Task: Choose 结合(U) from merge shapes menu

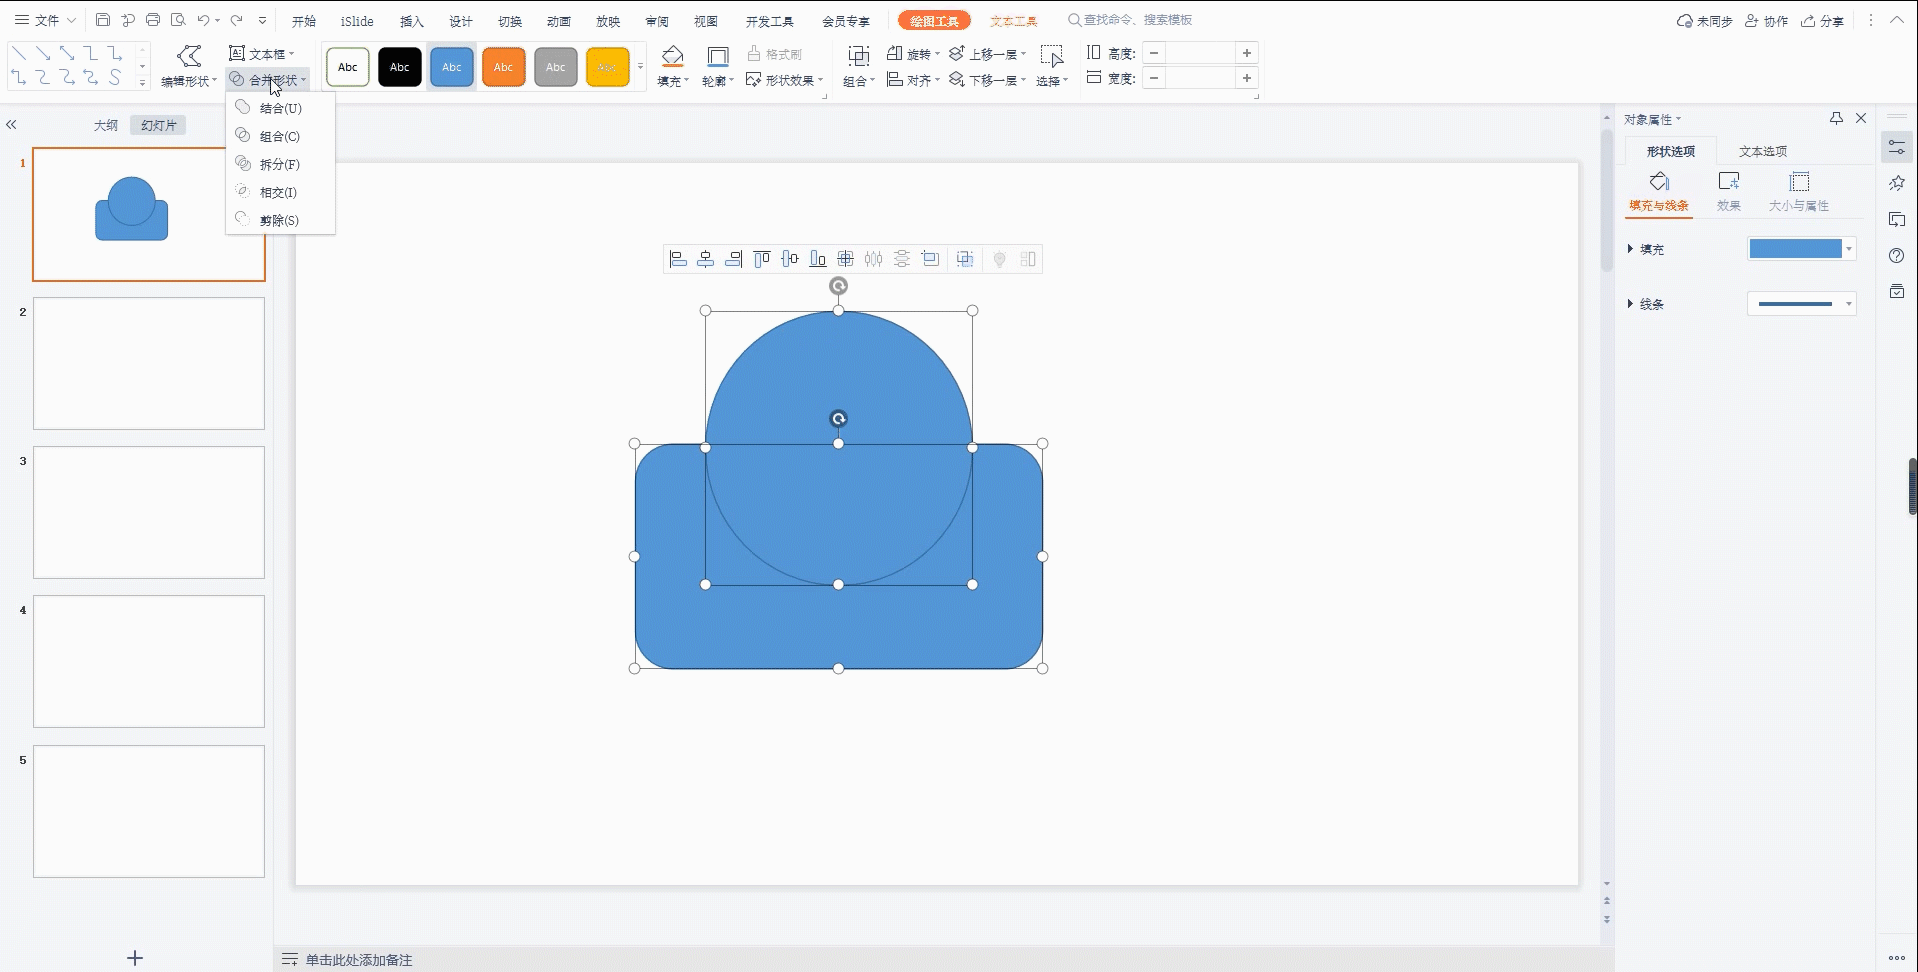Action: tap(280, 108)
